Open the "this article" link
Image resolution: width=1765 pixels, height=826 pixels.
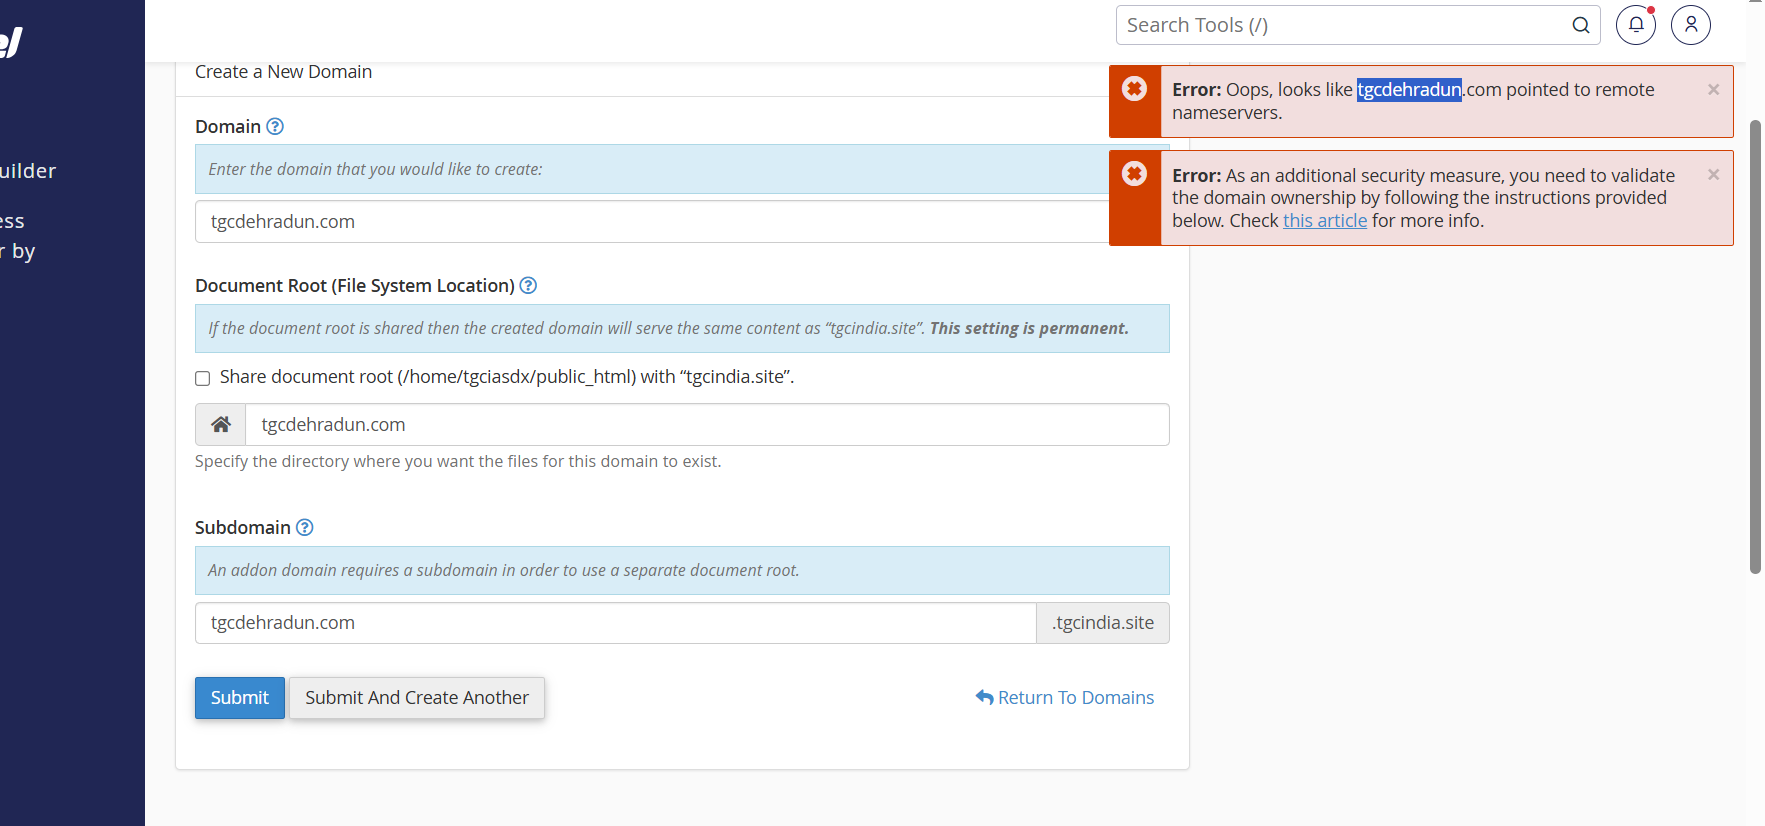[1324, 221]
